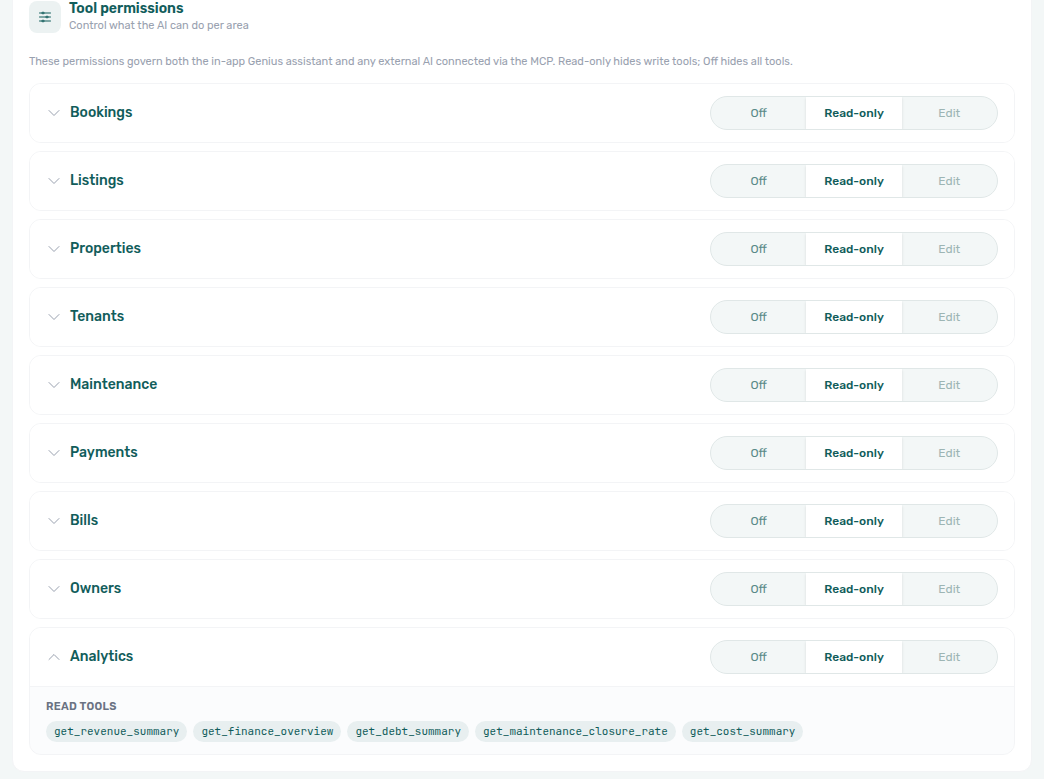Switch Properties permission to Off
1044x779 pixels.
(x=758, y=249)
